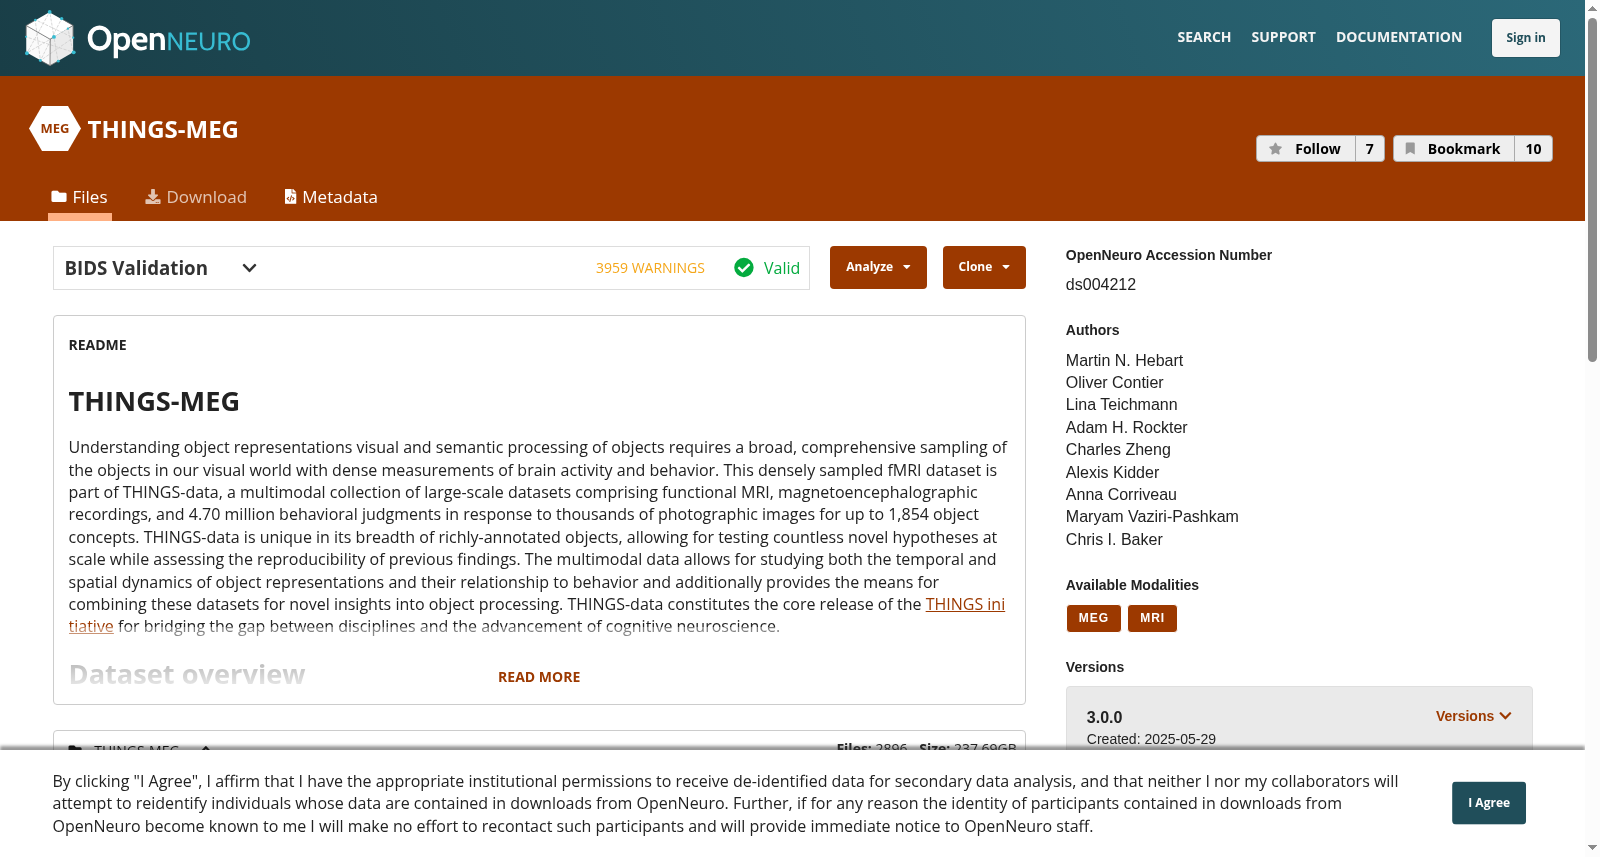
Task: Click author name Oliver Contier
Action: point(1114,383)
